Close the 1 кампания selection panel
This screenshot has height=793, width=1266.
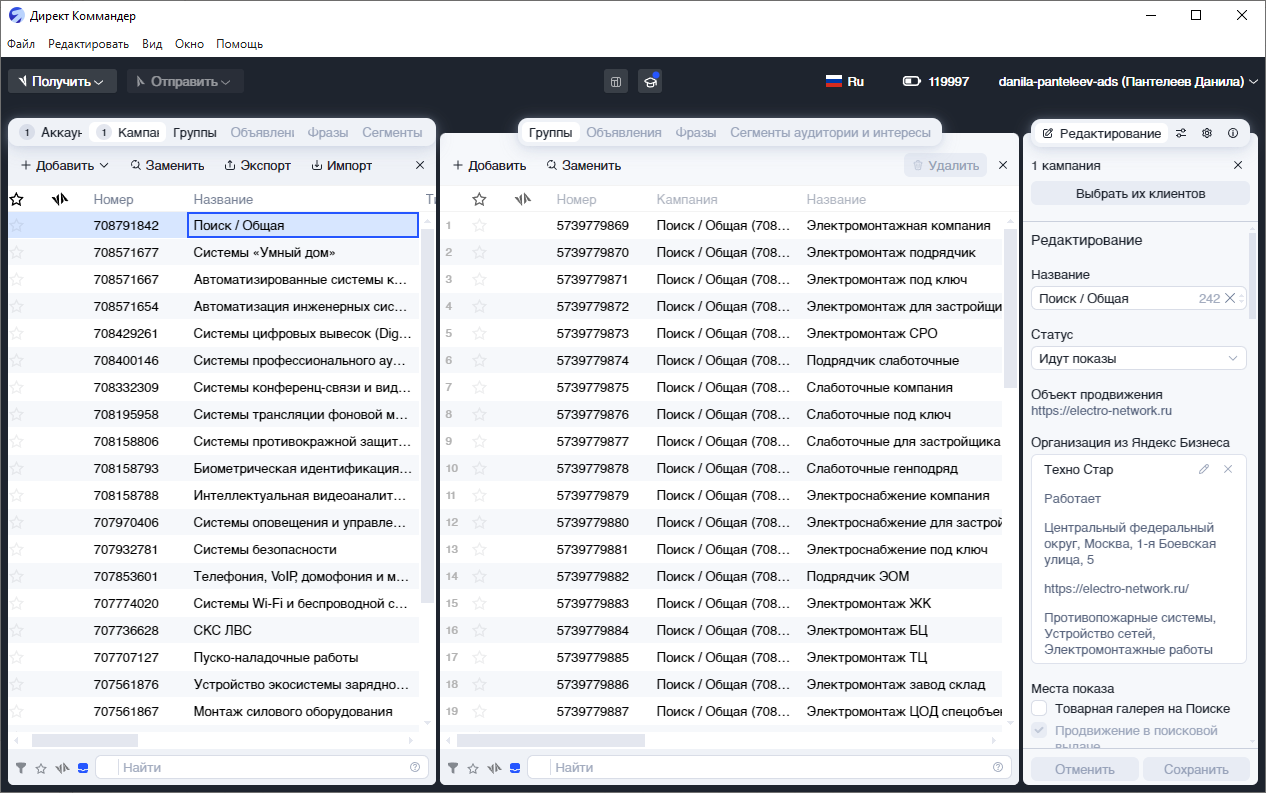(x=1238, y=165)
